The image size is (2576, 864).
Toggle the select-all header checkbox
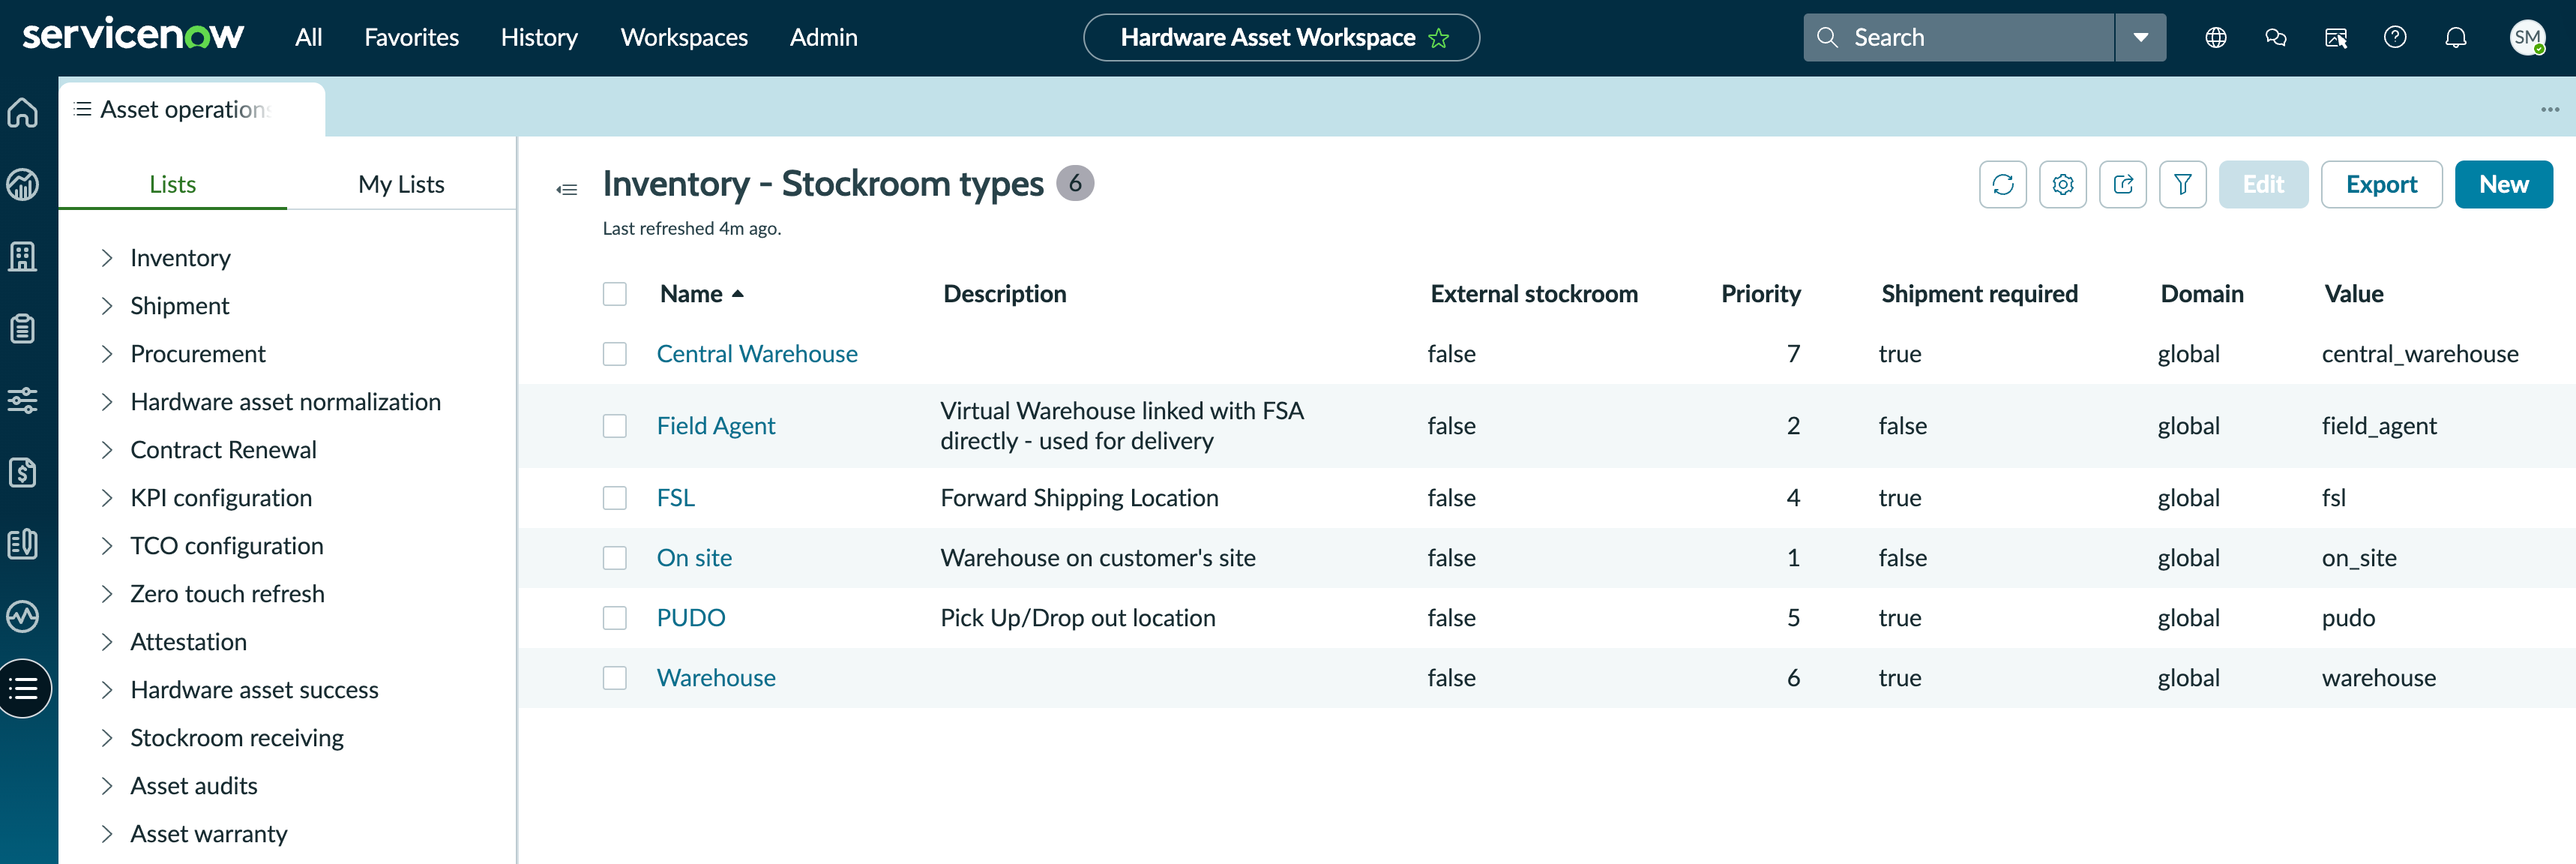[614, 294]
